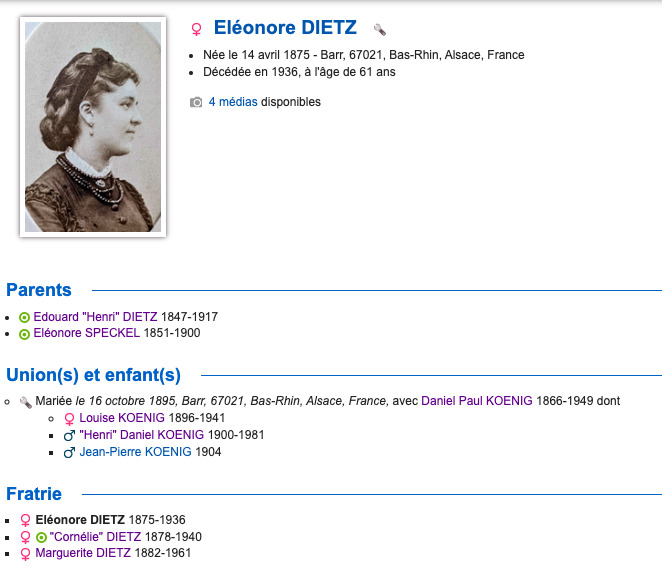Click female symbol next to Louise KOENIG
This screenshot has height=579, width=662.
pyautogui.click(x=69, y=418)
